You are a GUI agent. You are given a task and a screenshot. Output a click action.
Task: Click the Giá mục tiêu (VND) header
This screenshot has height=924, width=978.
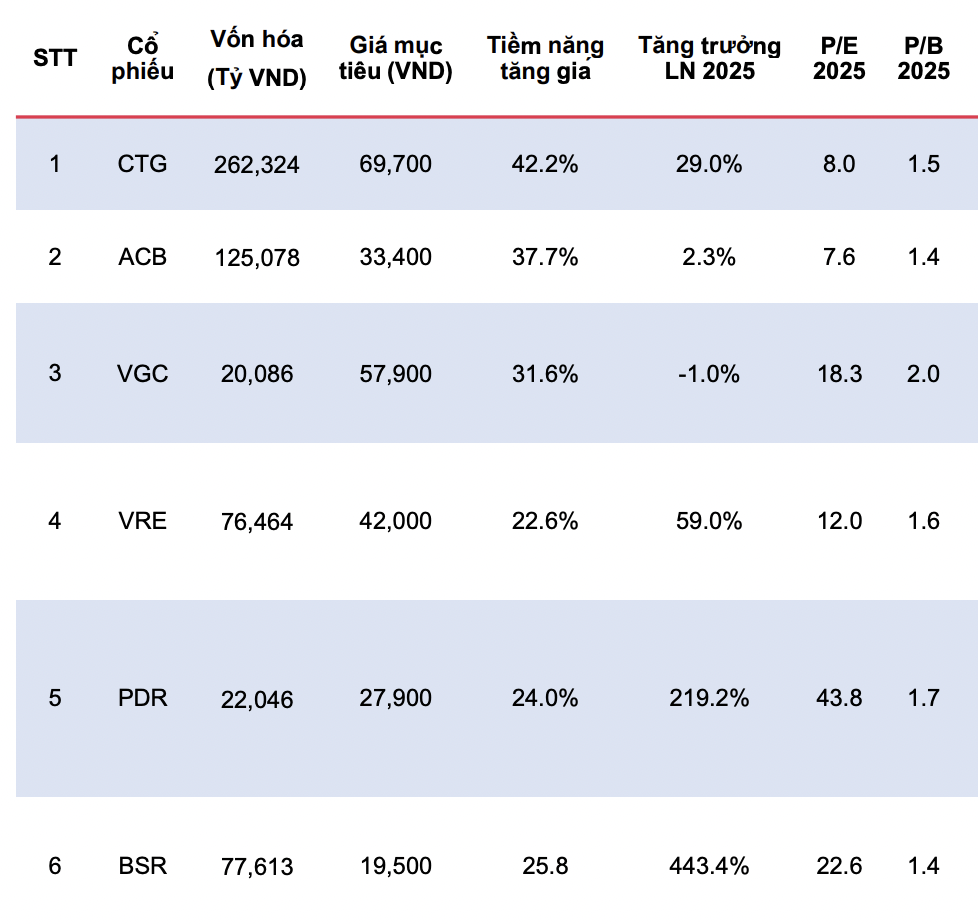(x=396, y=58)
